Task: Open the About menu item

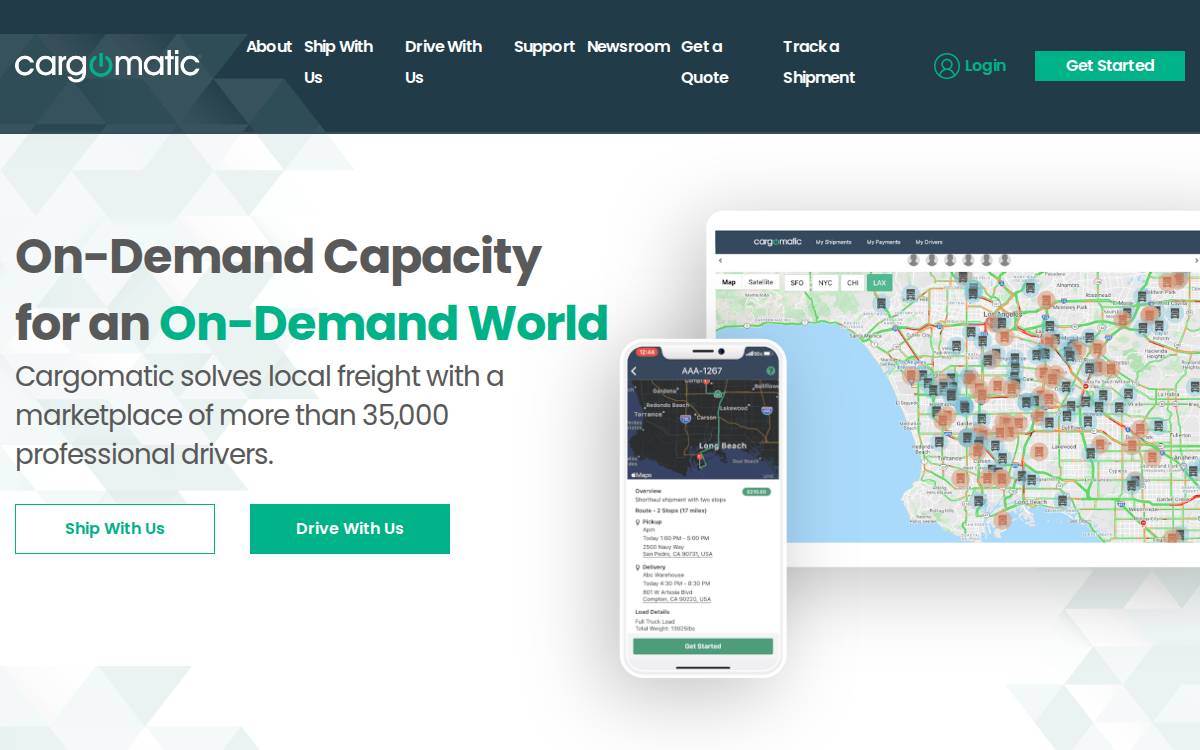Action: [269, 46]
